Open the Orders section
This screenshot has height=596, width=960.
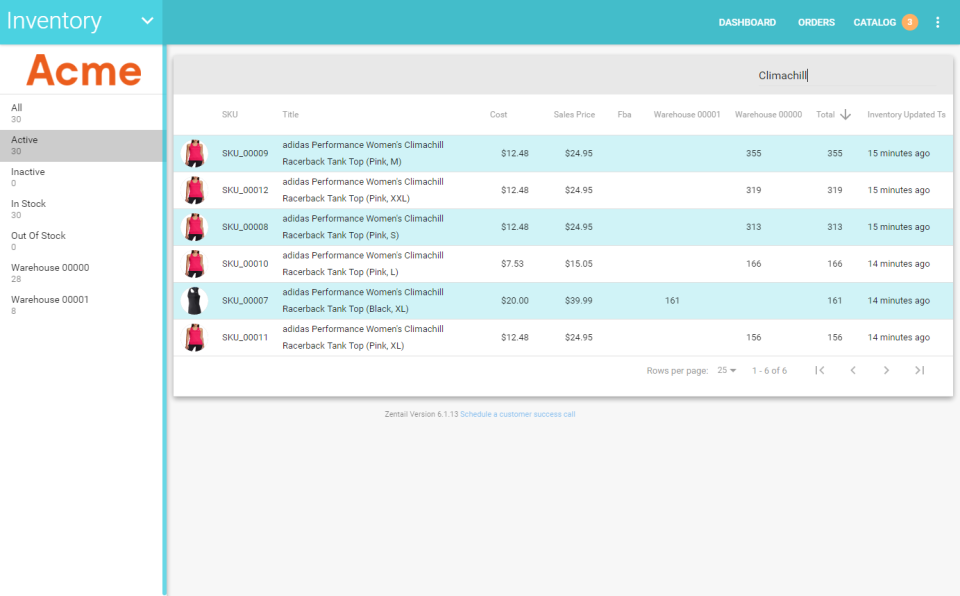[x=816, y=21]
